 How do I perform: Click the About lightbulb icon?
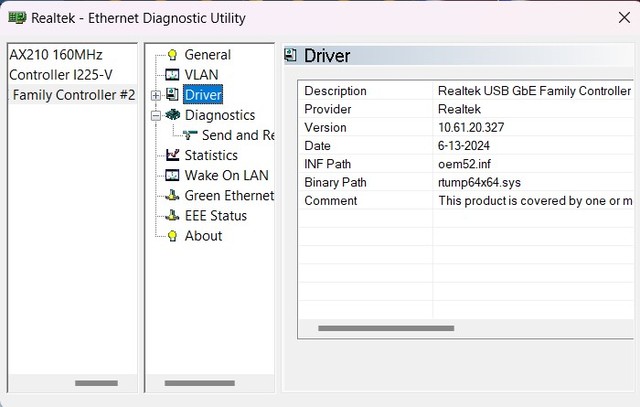(172, 236)
